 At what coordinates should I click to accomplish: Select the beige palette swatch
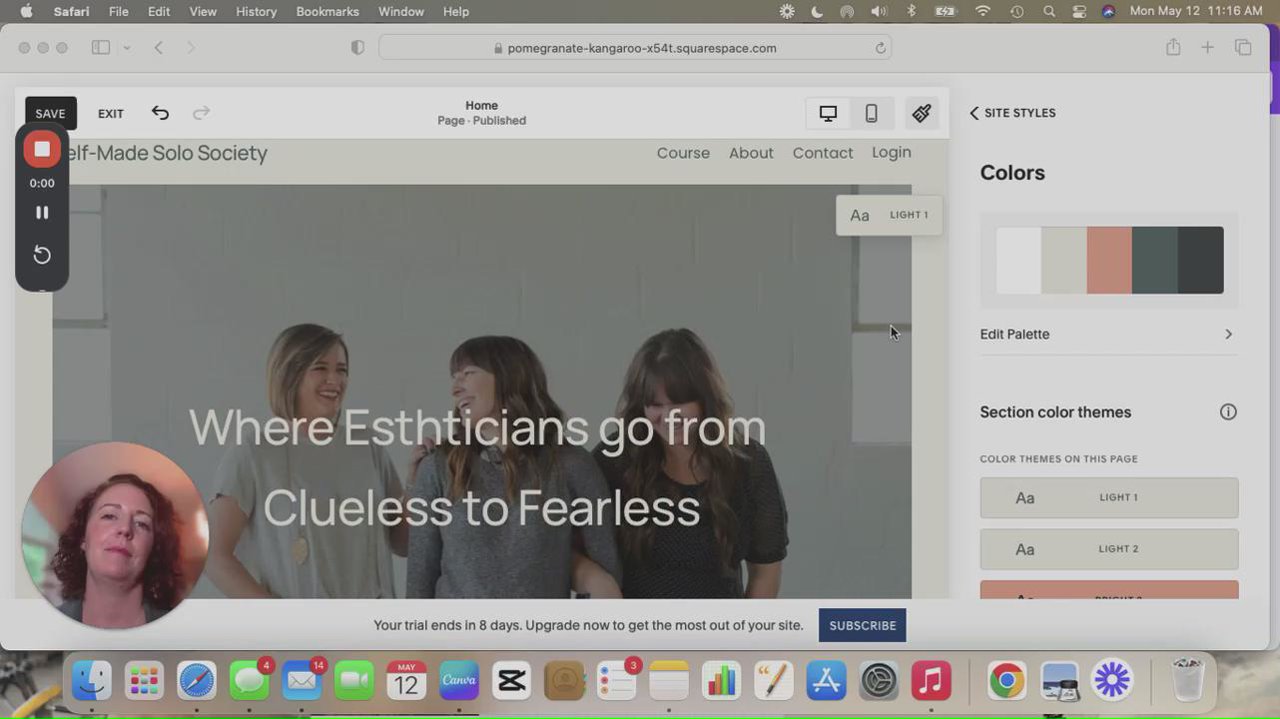(x=1064, y=260)
